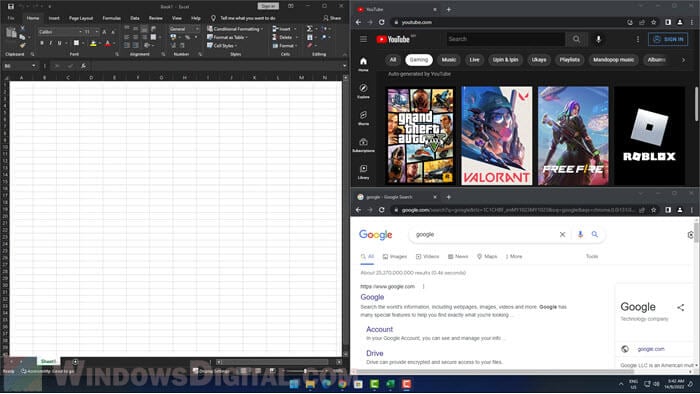Switch to the Videos tab in Google results
This screenshot has width=700, height=394.
coord(427,257)
